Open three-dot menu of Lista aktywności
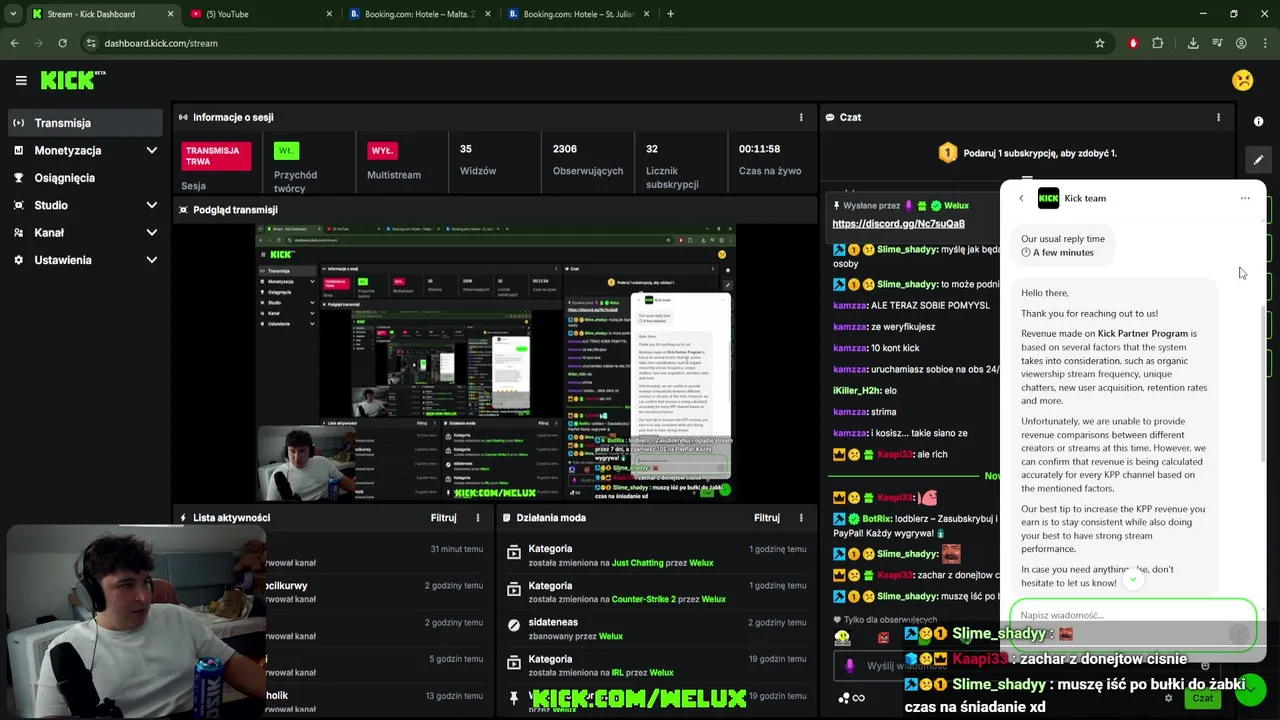Screen dimensions: 1280x720 pyautogui.click(x=477, y=518)
